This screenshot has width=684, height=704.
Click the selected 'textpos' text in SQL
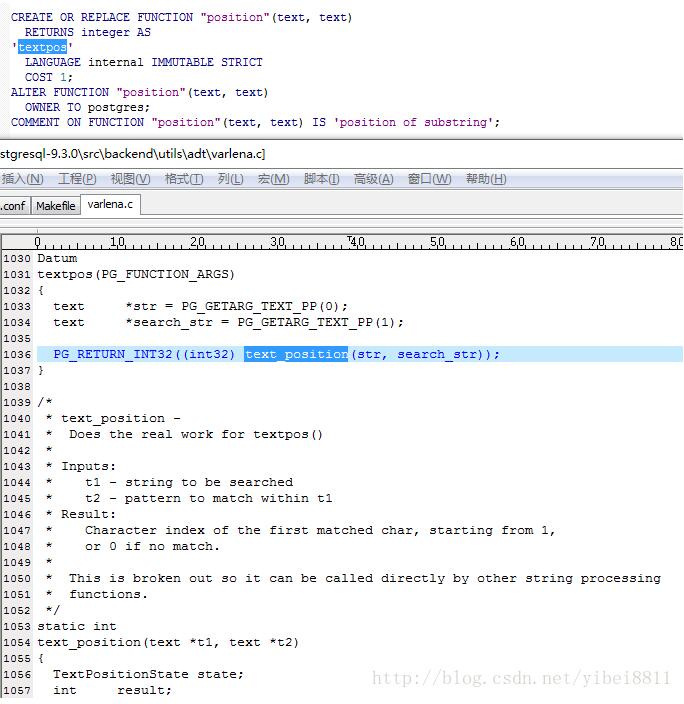[x=42, y=47]
